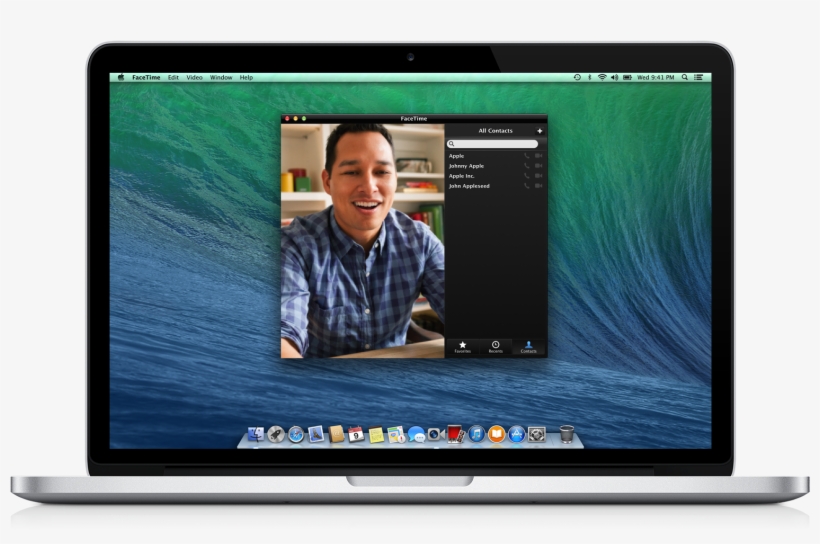Start video call with John Appleseed

pos(539,186)
